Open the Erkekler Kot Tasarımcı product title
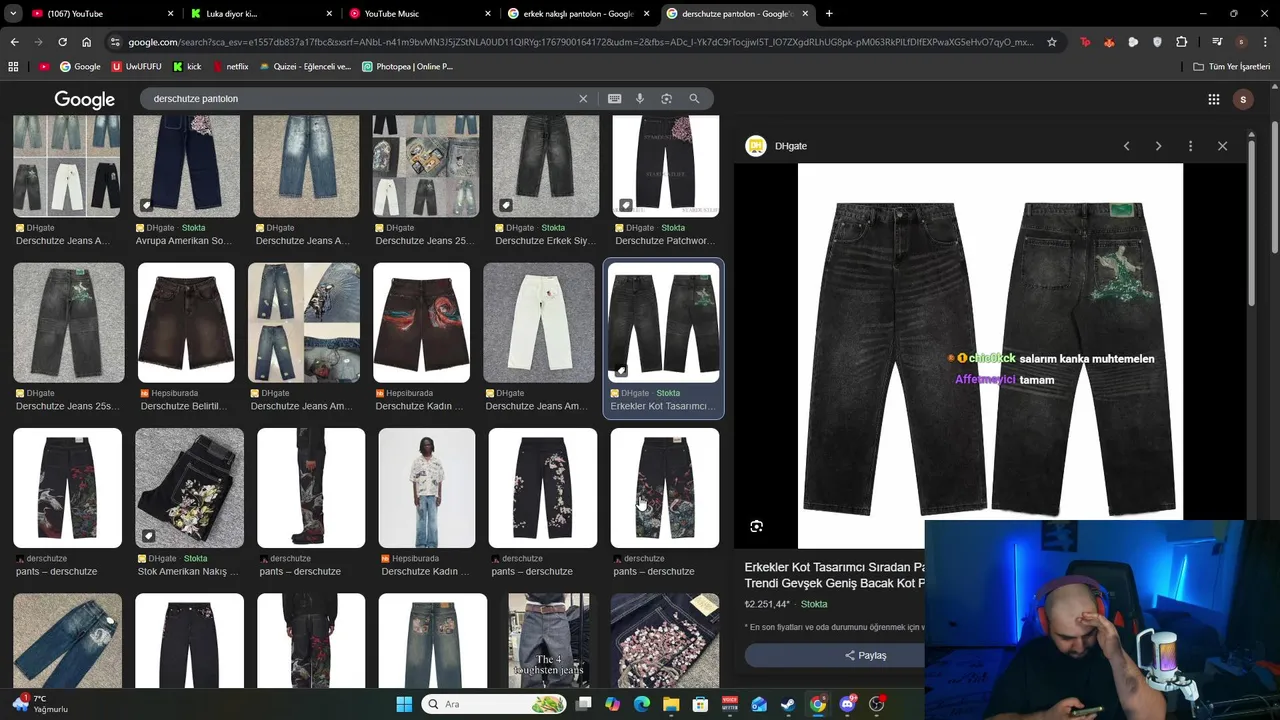1280x720 pixels. coord(834,575)
